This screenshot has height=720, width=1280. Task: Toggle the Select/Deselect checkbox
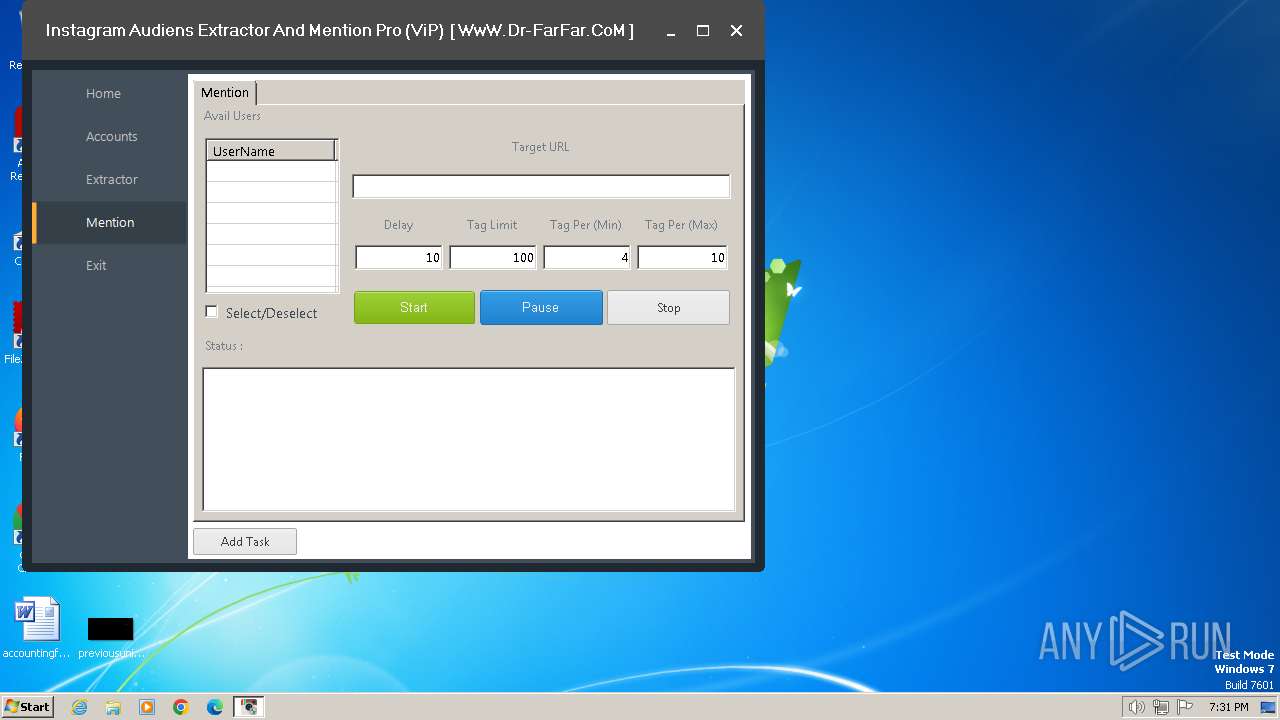pyautogui.click(x=211, y=312)
